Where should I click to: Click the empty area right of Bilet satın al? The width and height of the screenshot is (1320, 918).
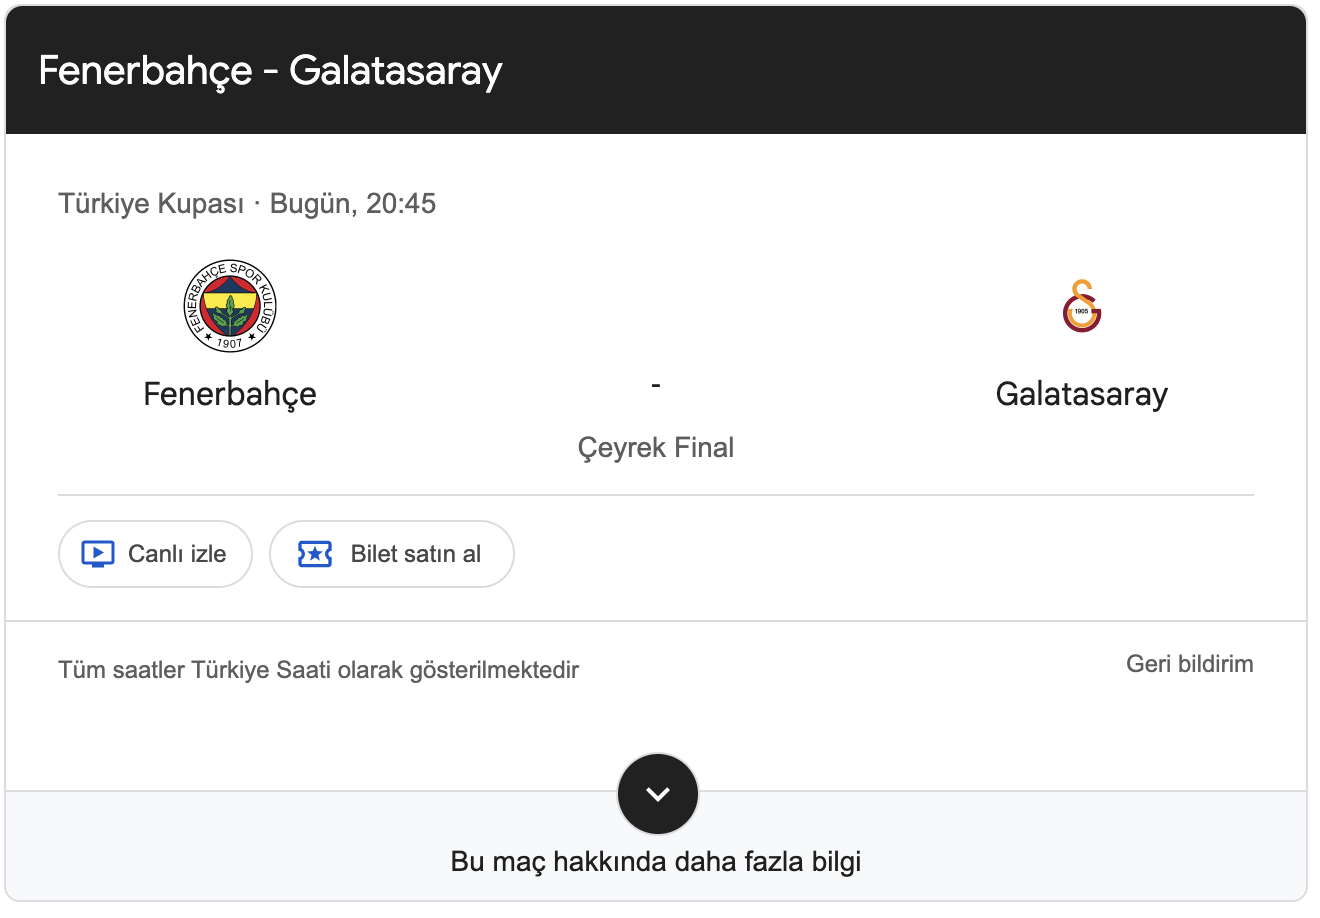coord(884,554)
